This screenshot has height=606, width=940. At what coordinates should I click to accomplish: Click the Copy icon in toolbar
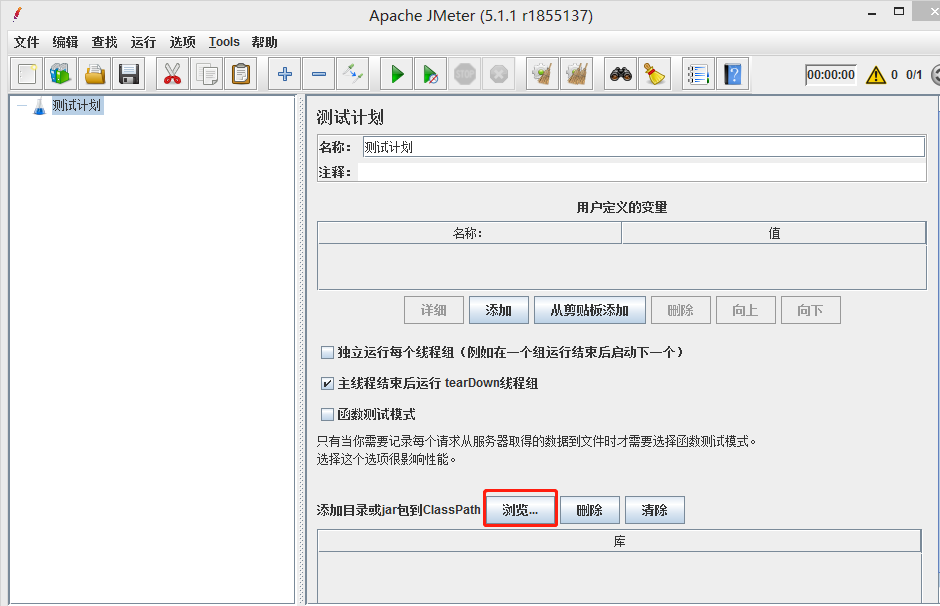tap(207, 74)
